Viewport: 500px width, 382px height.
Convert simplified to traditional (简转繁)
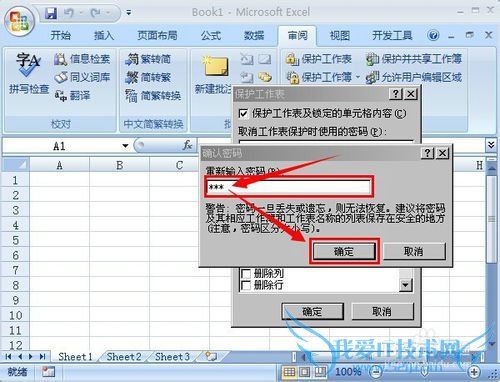click(x=148, y=77)
